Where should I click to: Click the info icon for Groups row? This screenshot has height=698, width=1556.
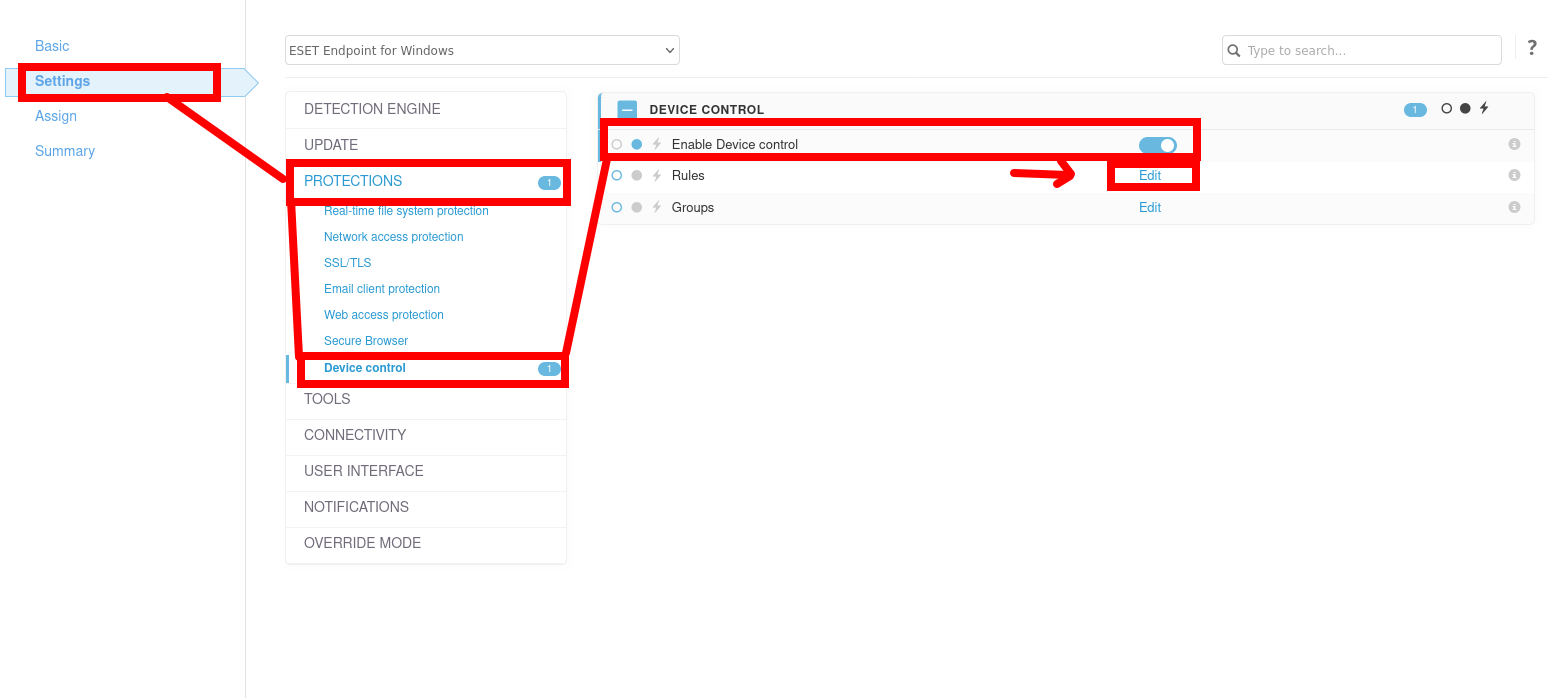click(1514, 207)
